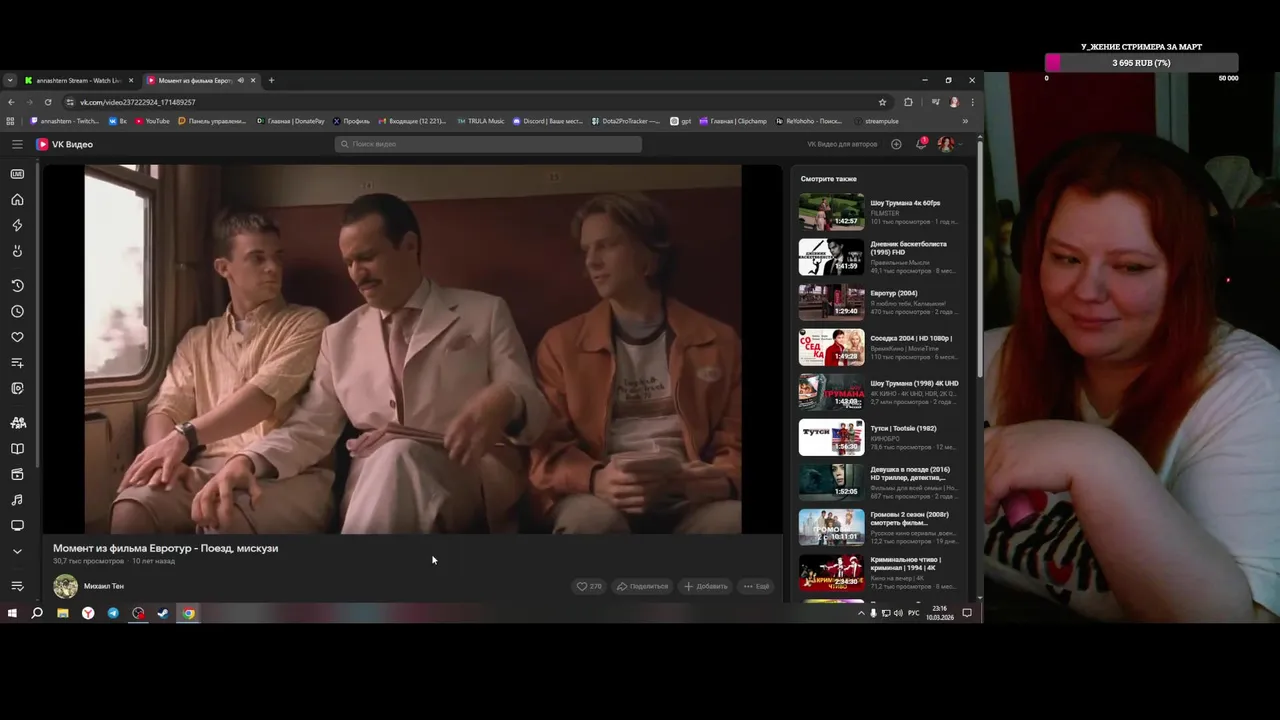
Task: Open the lightning trends icon in sidebar
Action: click(x=17, y=225)
